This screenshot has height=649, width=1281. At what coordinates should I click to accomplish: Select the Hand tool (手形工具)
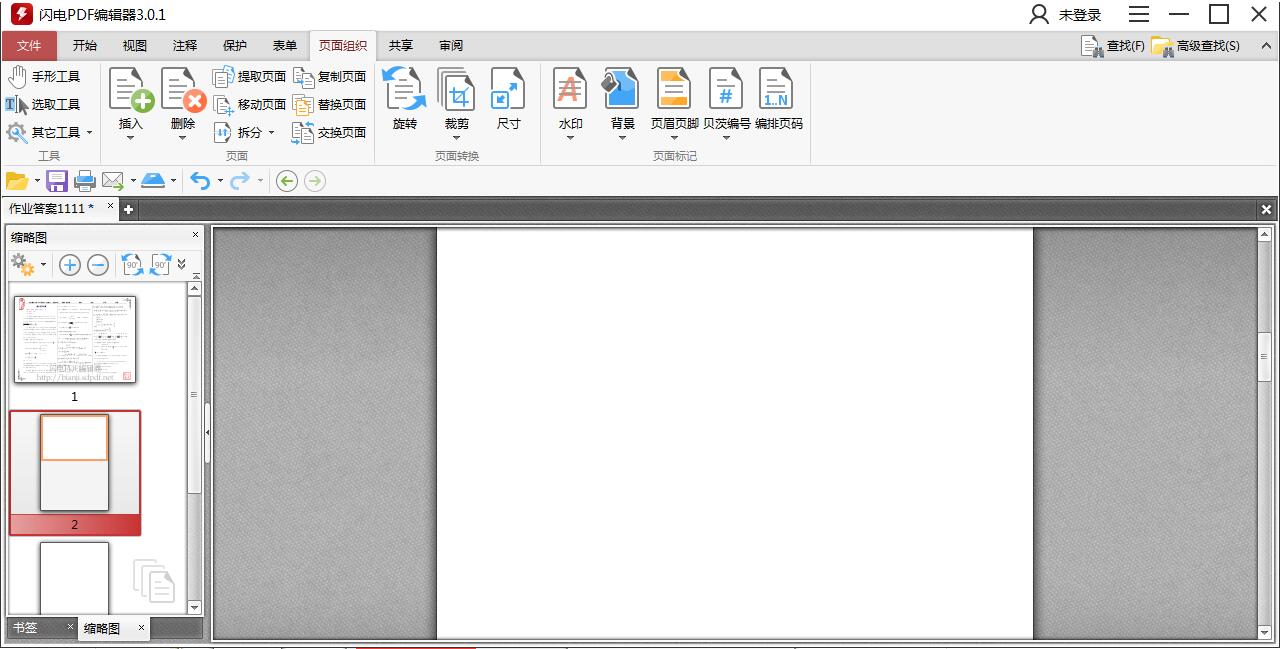[x=44, y=77]
